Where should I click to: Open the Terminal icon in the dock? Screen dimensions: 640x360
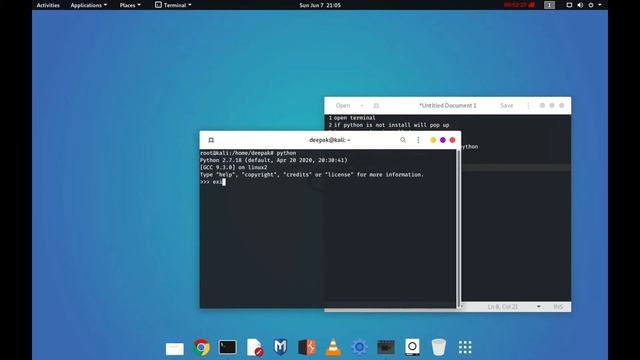tap(227, 347)
